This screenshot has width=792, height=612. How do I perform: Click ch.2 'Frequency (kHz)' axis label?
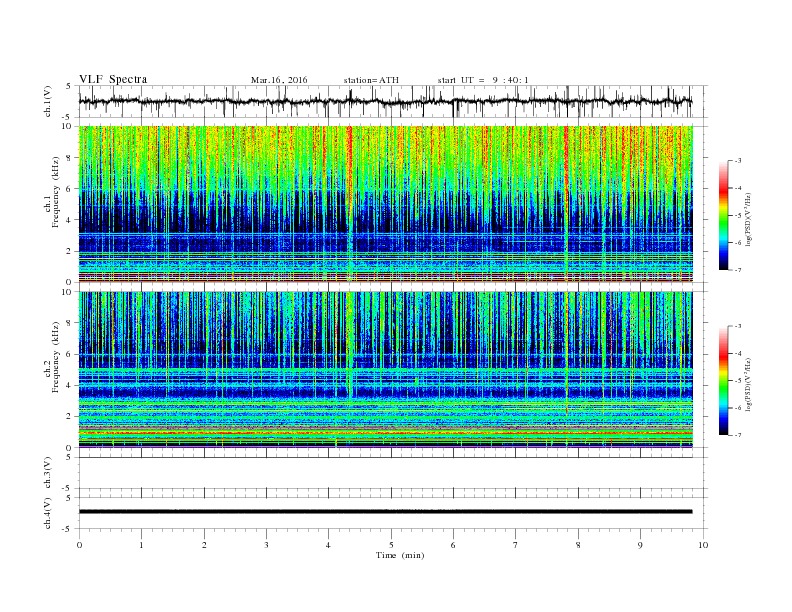(x=56, y=356)
